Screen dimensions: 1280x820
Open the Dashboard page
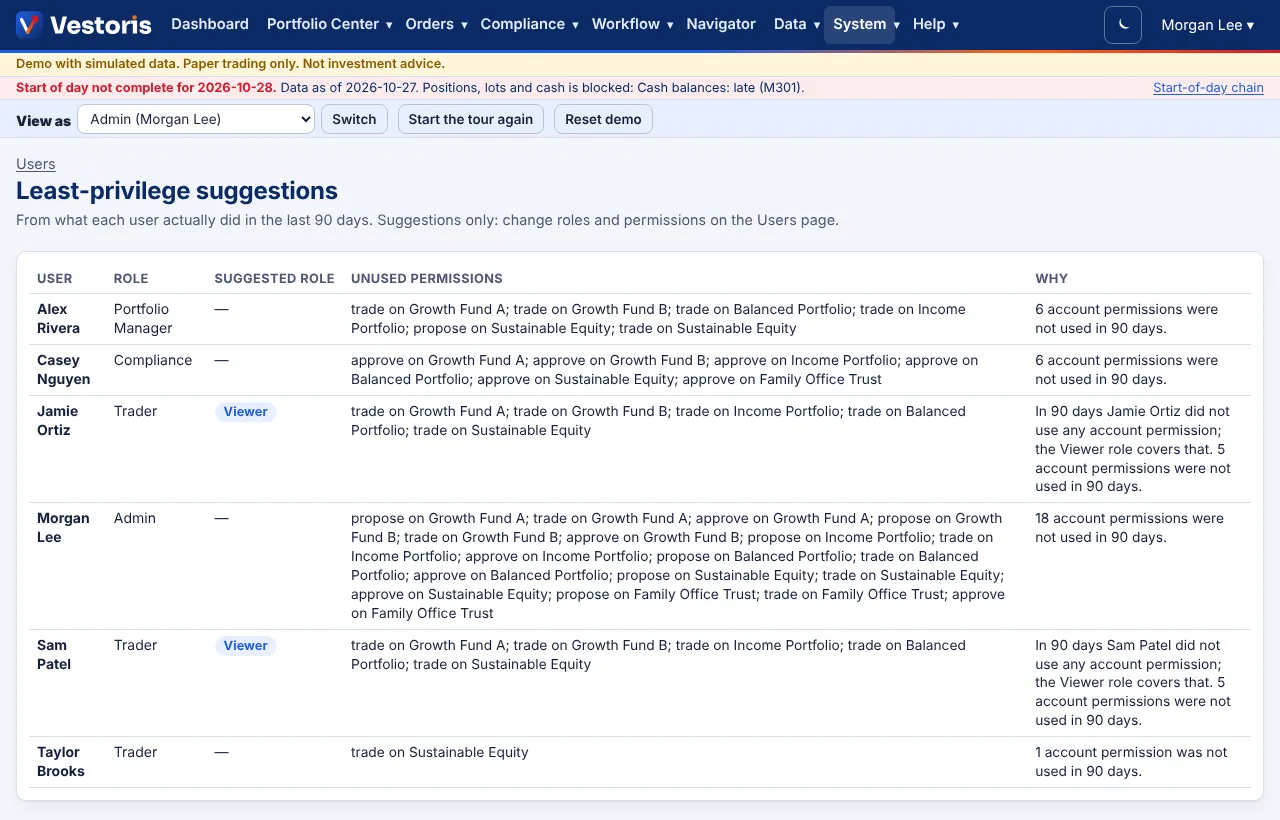pyautogui.click(x=210, y=24)
